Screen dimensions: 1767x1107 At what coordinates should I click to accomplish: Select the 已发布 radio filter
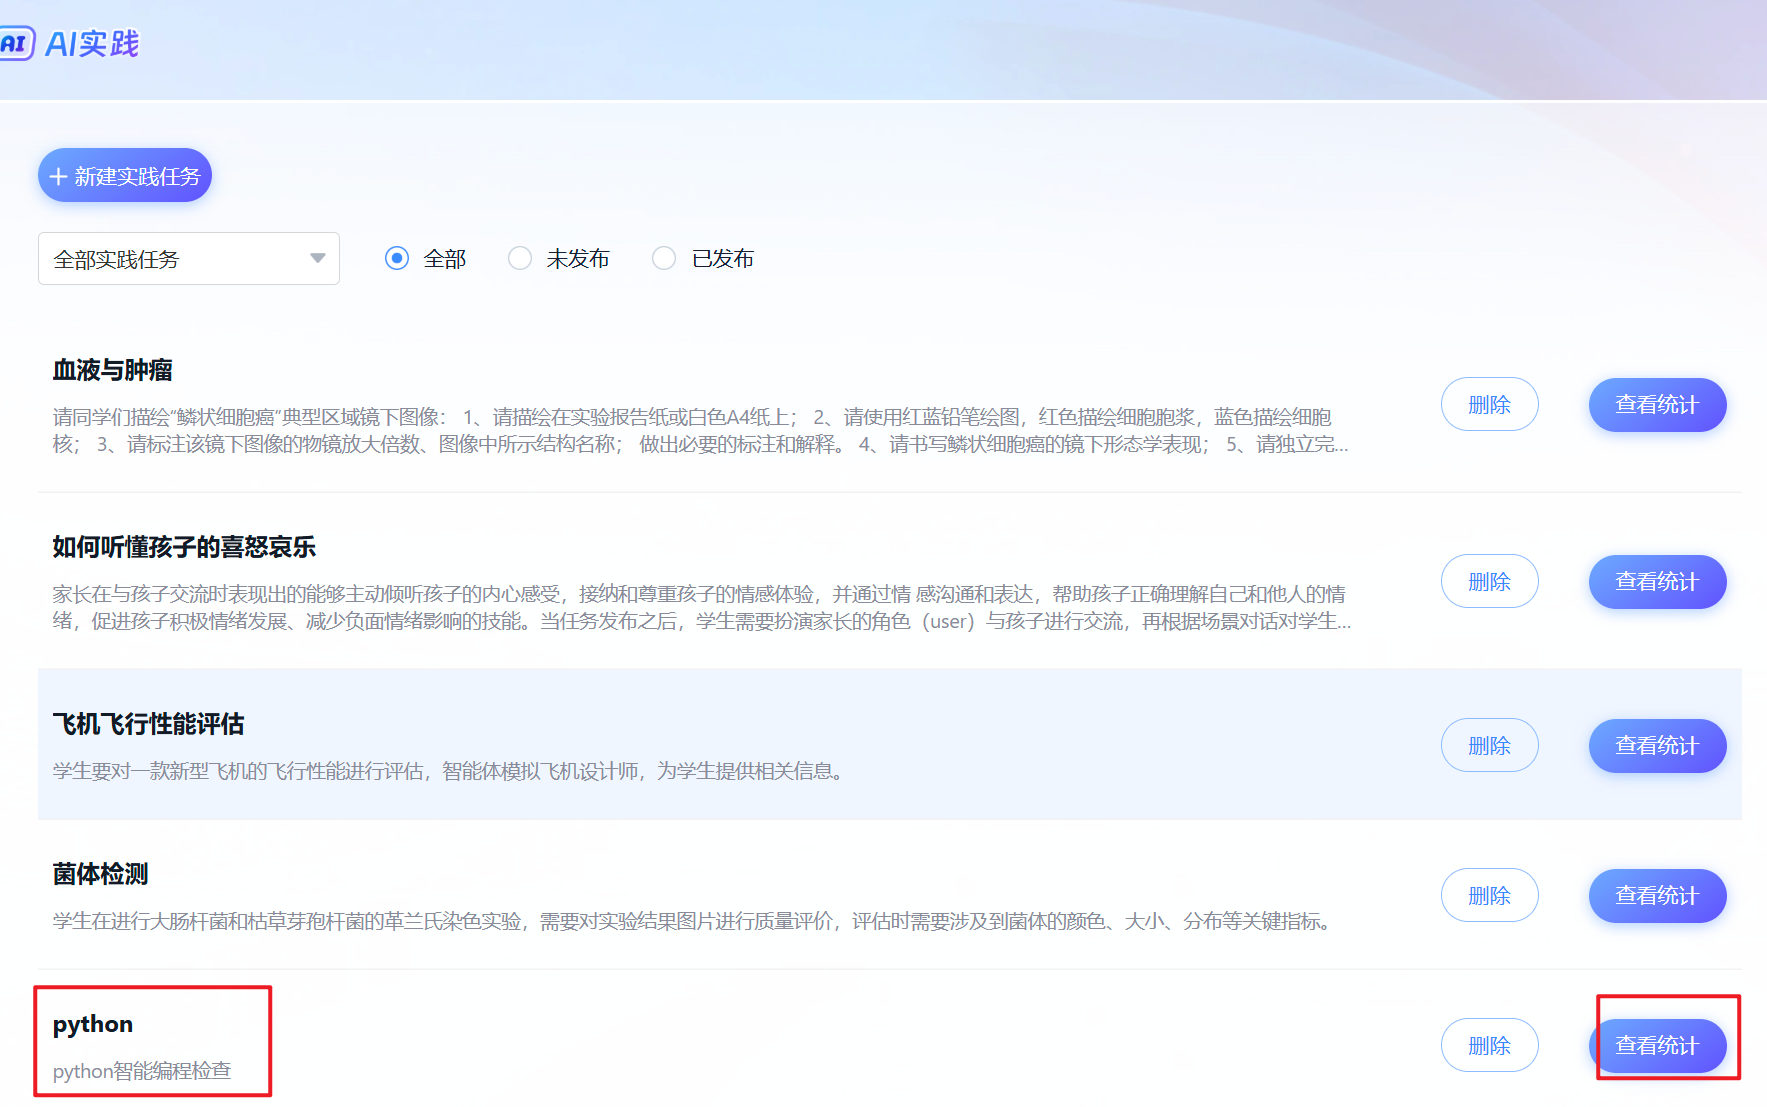point(664,259)
